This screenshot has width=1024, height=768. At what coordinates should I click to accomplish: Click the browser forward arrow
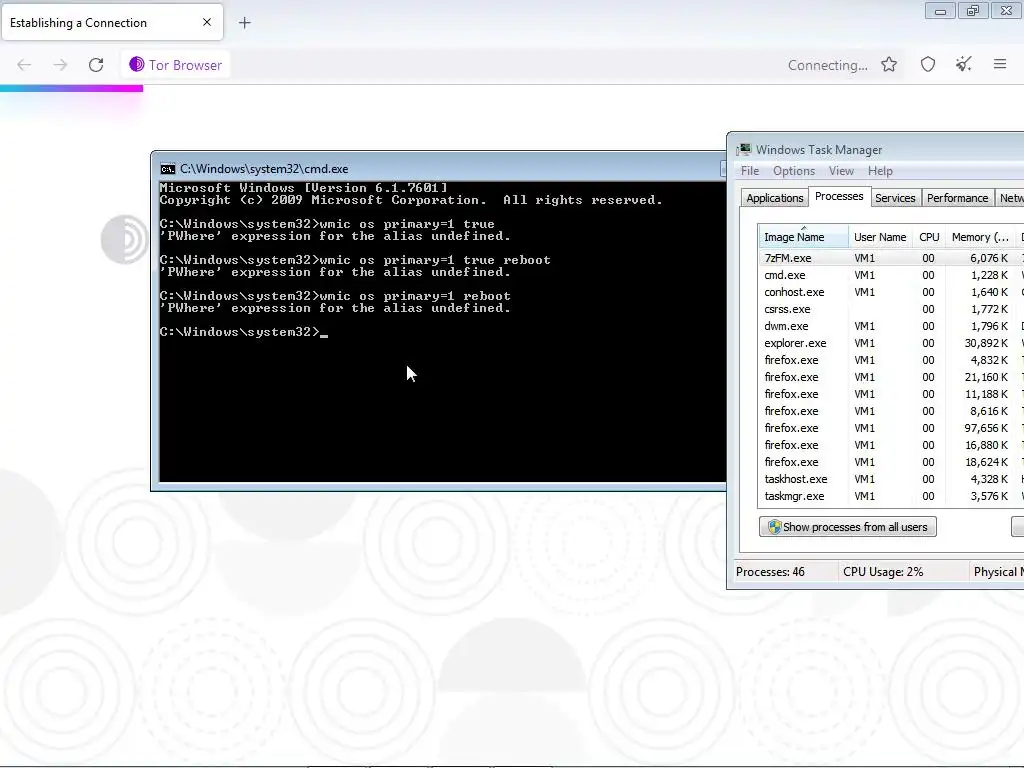pos(60,65)
